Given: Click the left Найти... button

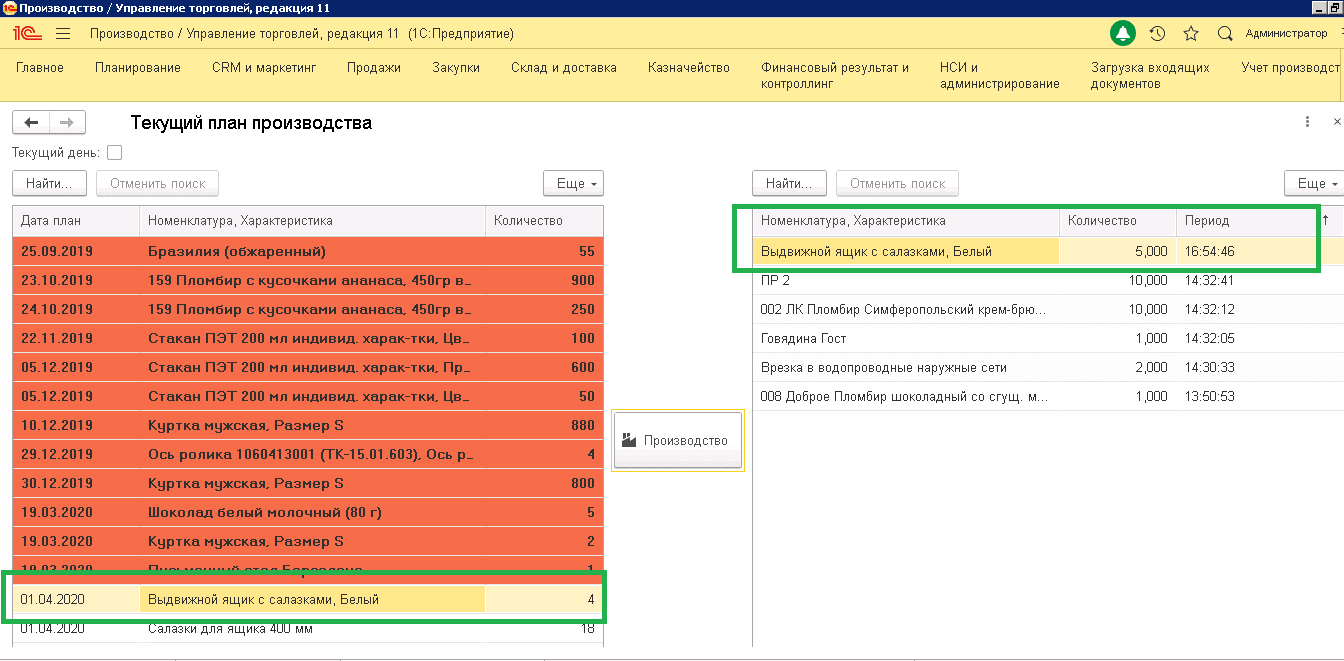Looking at the screenshot, I should (49, 184).
